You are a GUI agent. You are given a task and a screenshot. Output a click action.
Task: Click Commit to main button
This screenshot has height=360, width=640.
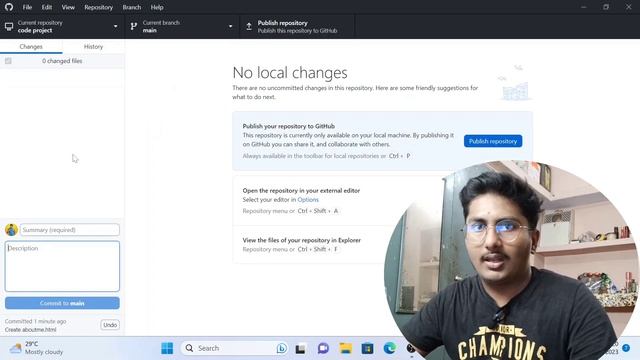[x=62, y=303]
